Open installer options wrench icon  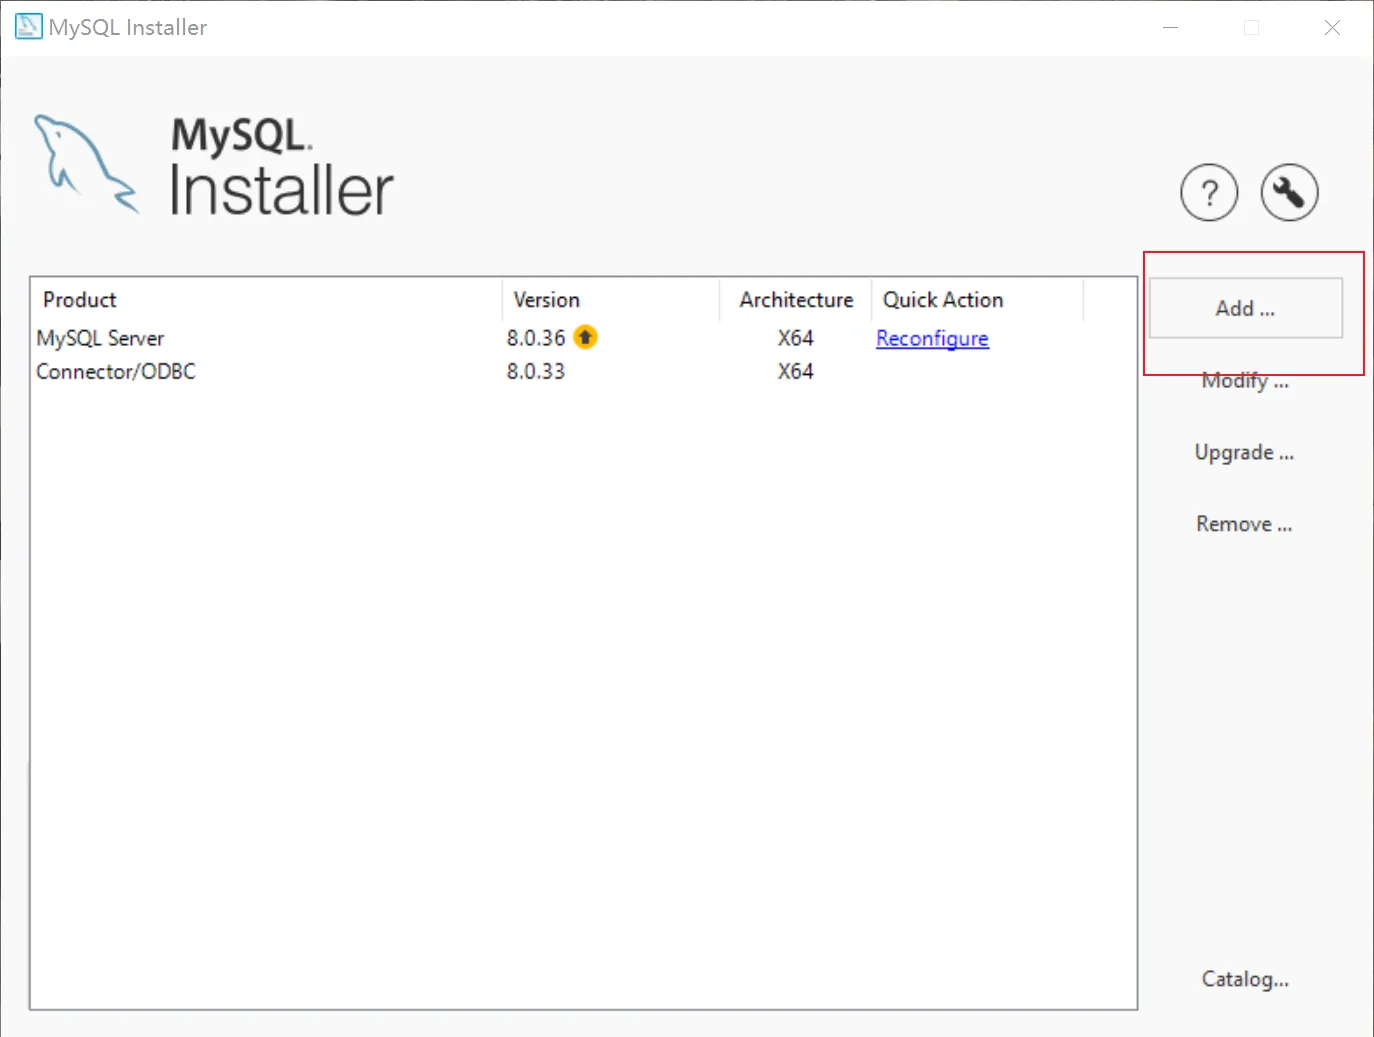(x=1289, y=192)
